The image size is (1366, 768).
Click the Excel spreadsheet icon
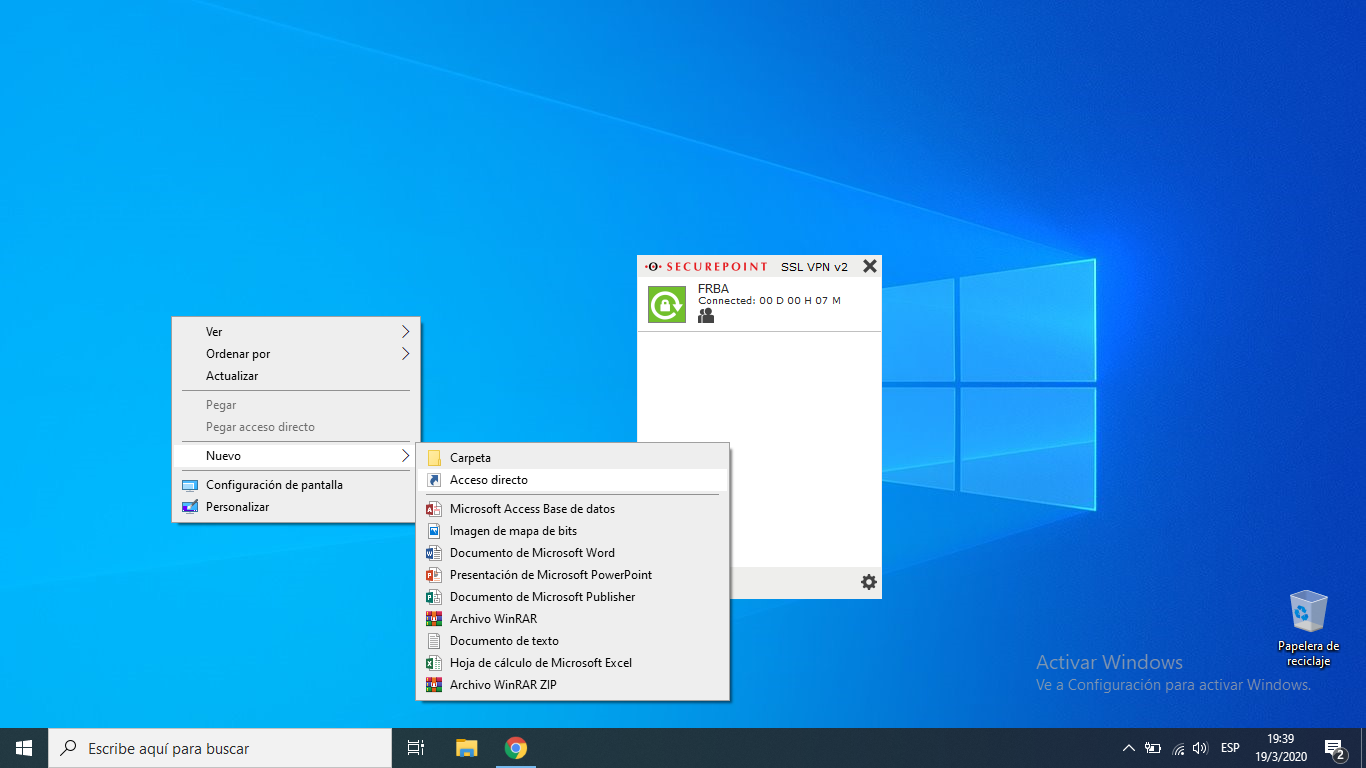[434, 663]
